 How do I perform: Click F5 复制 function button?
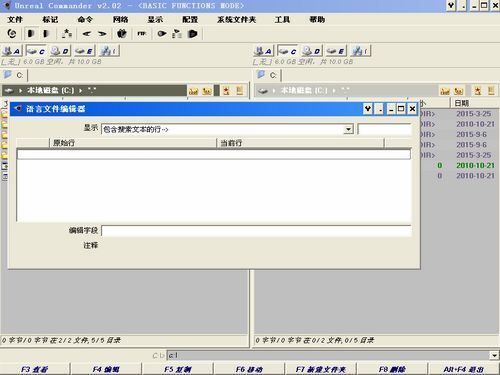point(178,369)
